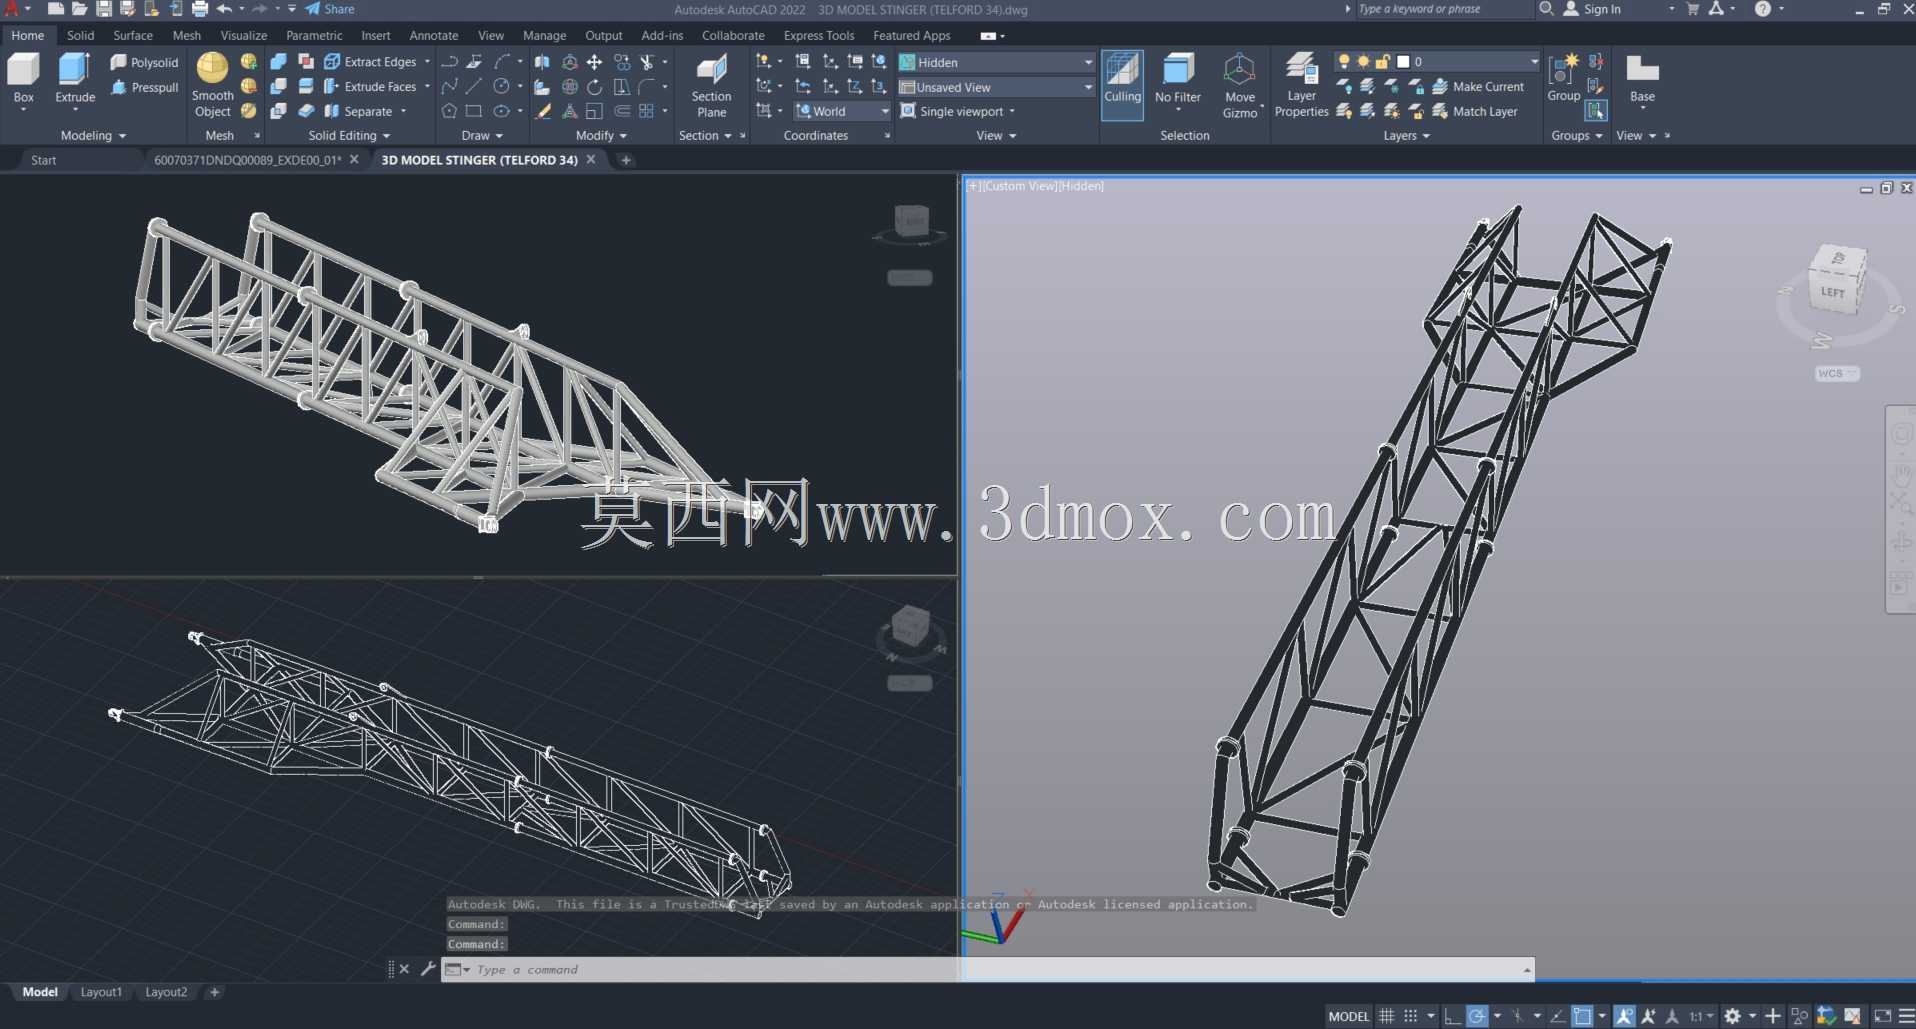
Task: Select the Polygon draw tool
Action: tap(450, 111)
